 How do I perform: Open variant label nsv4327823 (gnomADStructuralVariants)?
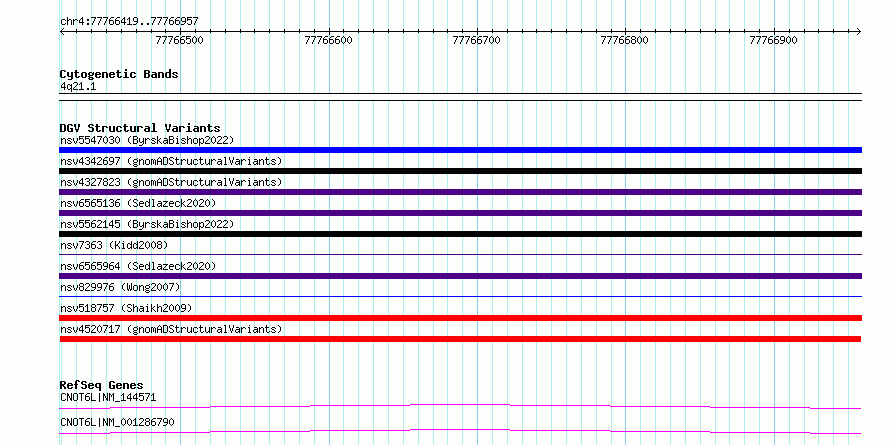171,182
